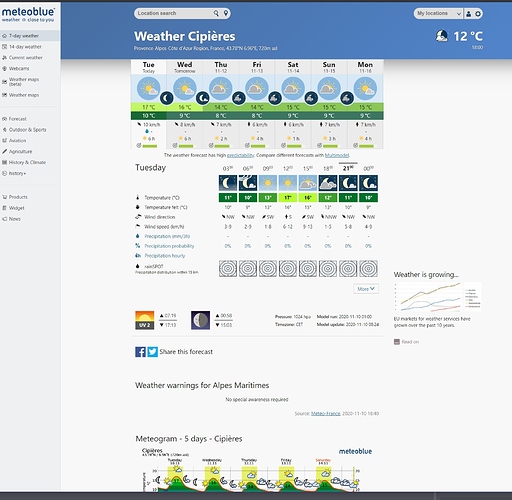Viewport: 512px width, 500px height.
Task: Click Tuesday 15:00 partly cloudy icon
Action: click(x=308, y=183)
